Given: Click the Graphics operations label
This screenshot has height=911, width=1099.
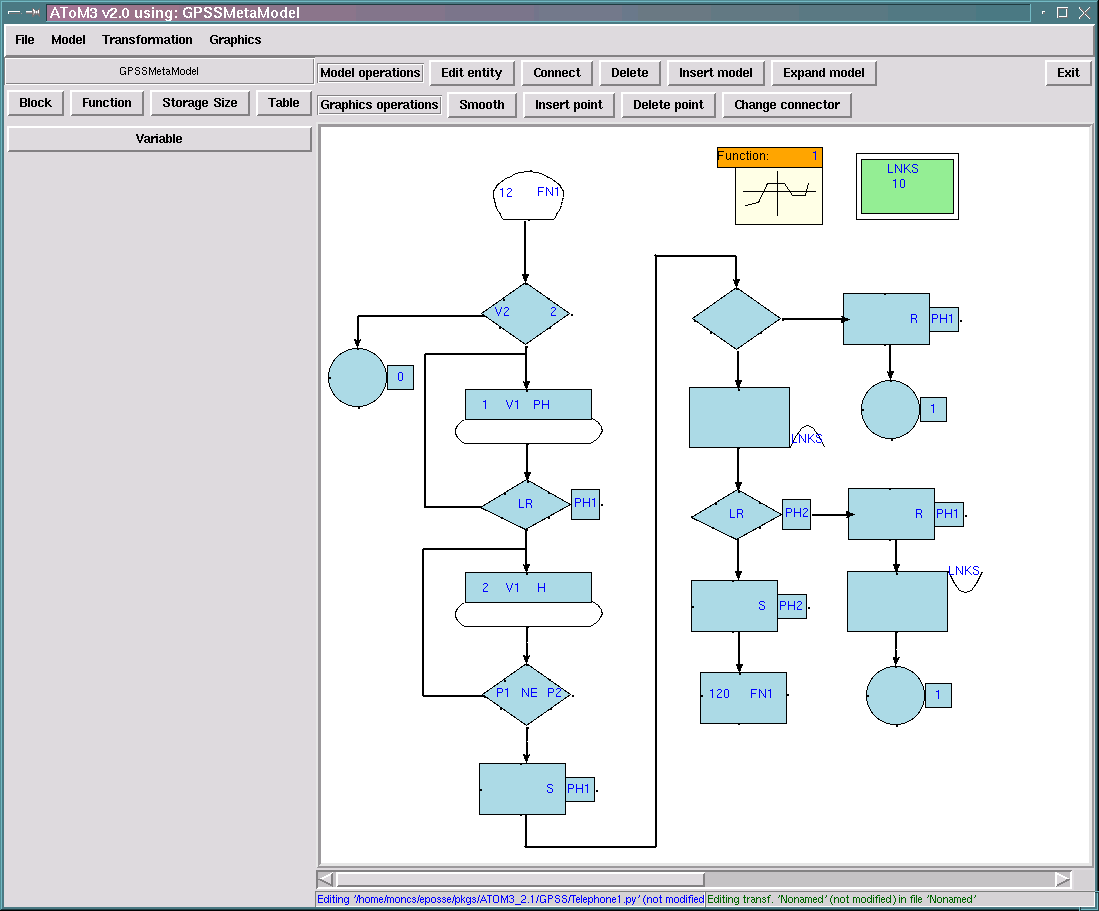Looking at the screenshot, I should point(379,105).
